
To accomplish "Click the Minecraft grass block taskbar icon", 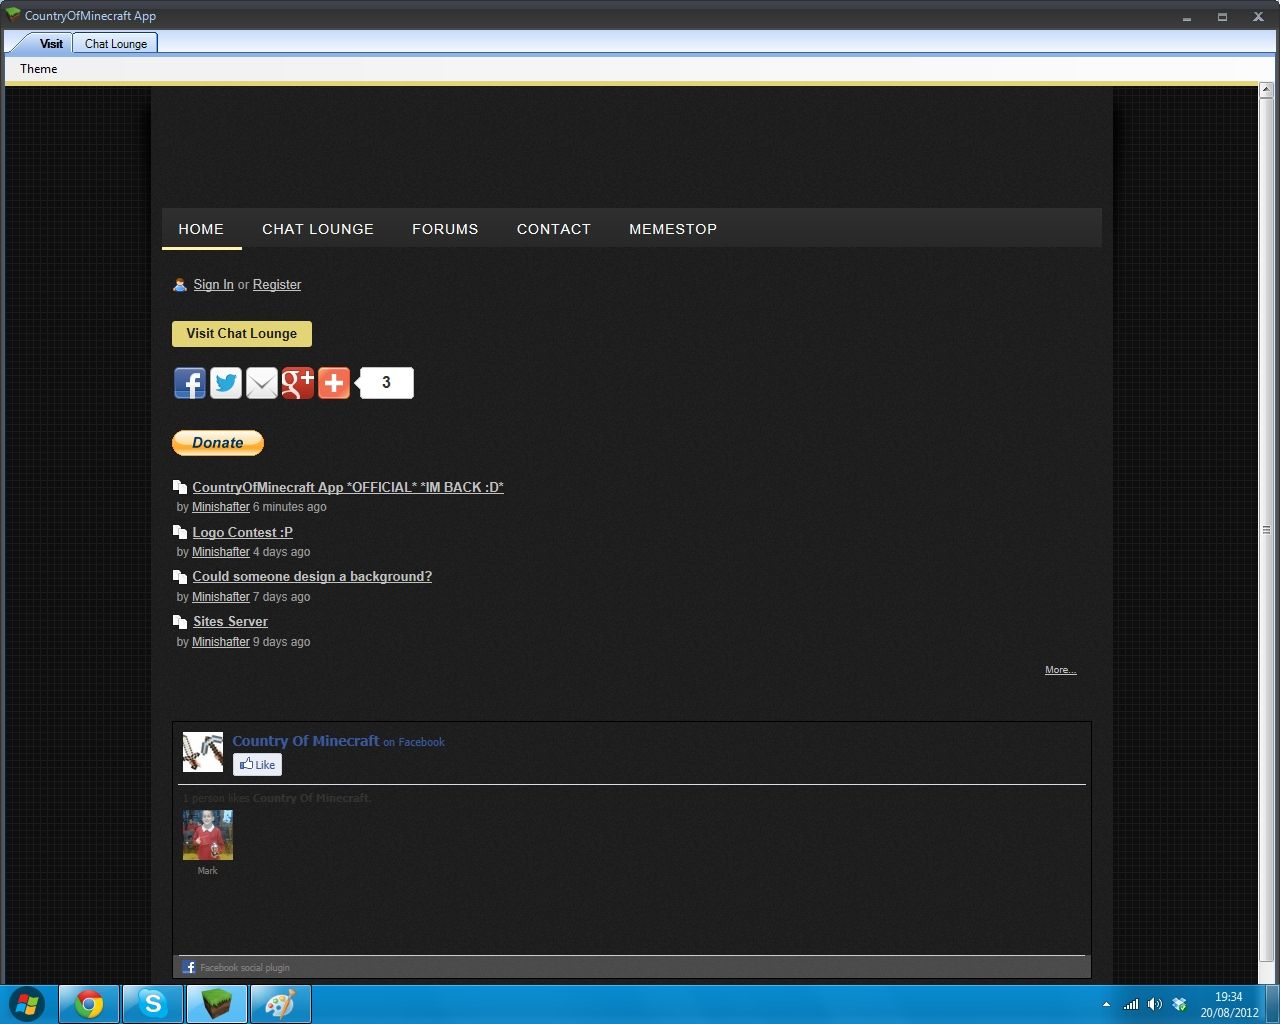I will point(217,1004).
